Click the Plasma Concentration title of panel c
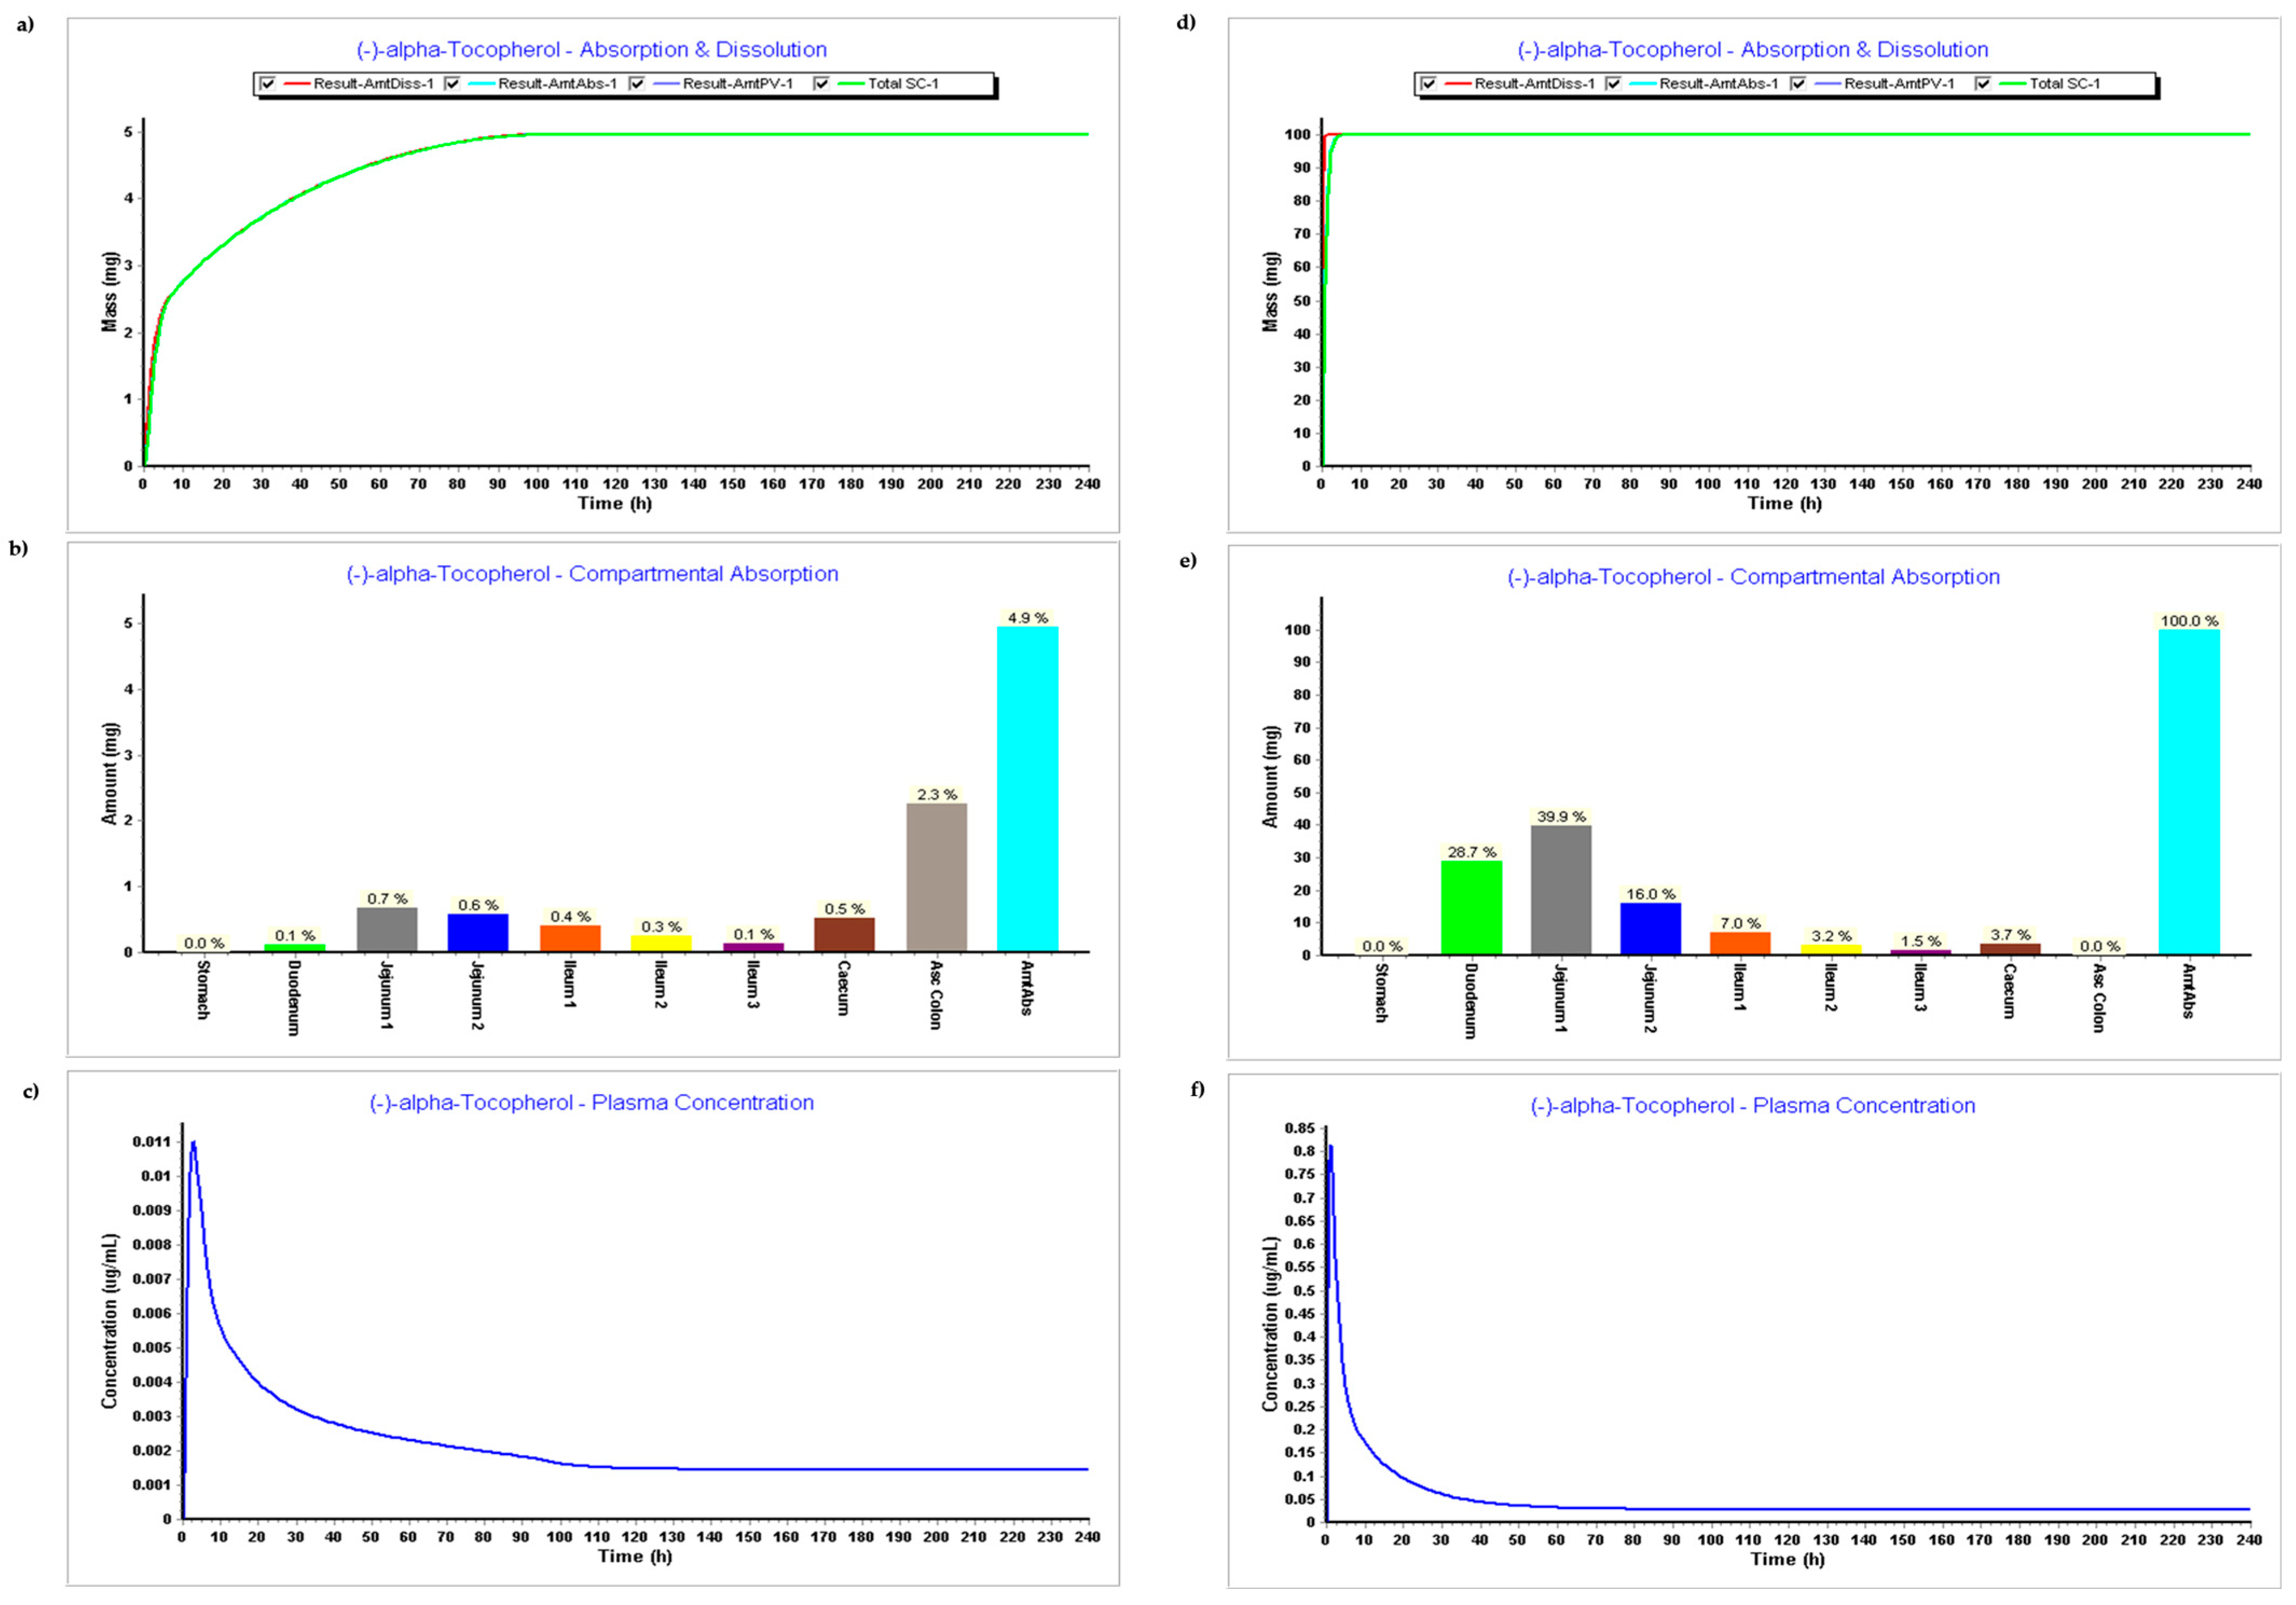 (591, 1103)
